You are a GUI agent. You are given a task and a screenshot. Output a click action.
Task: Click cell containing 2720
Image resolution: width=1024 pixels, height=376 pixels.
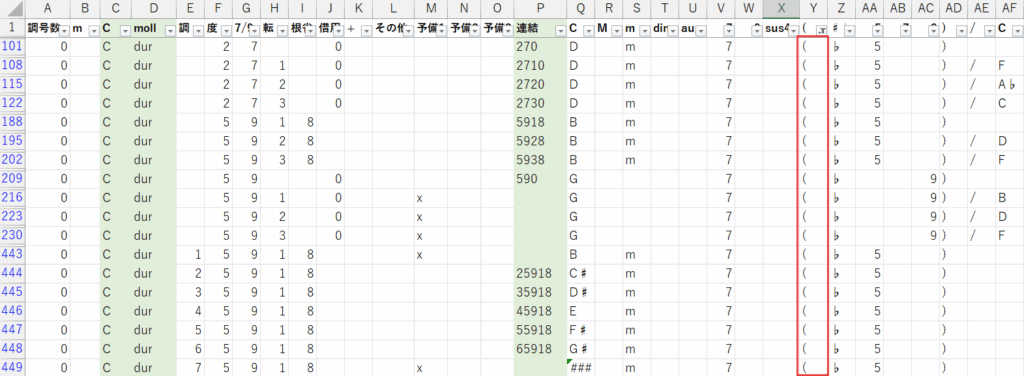[540, 85]
